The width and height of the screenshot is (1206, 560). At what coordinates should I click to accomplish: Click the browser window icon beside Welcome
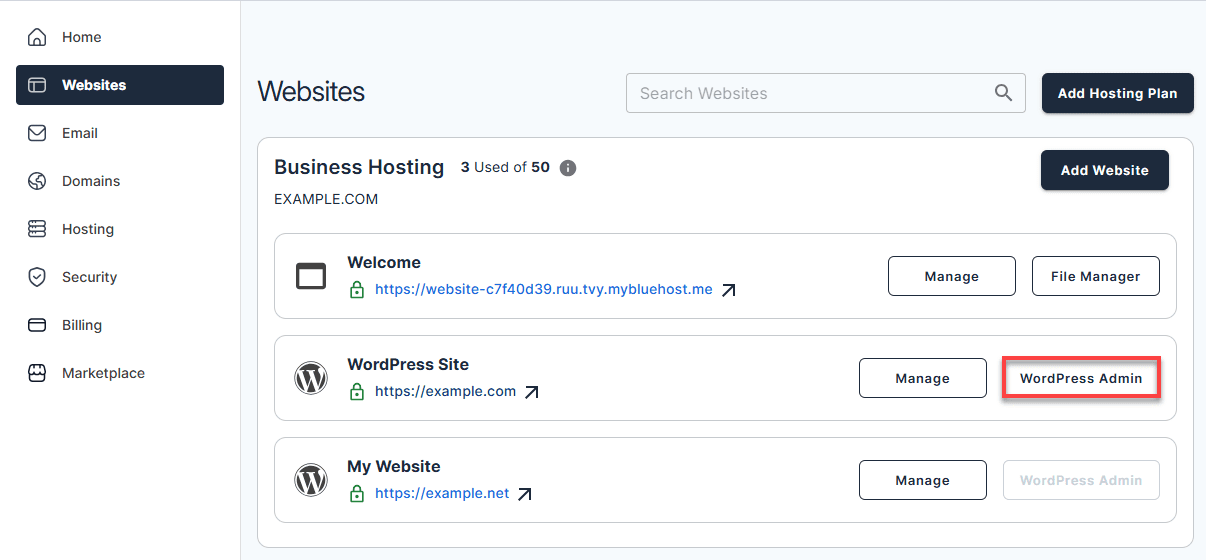point(311,276)
